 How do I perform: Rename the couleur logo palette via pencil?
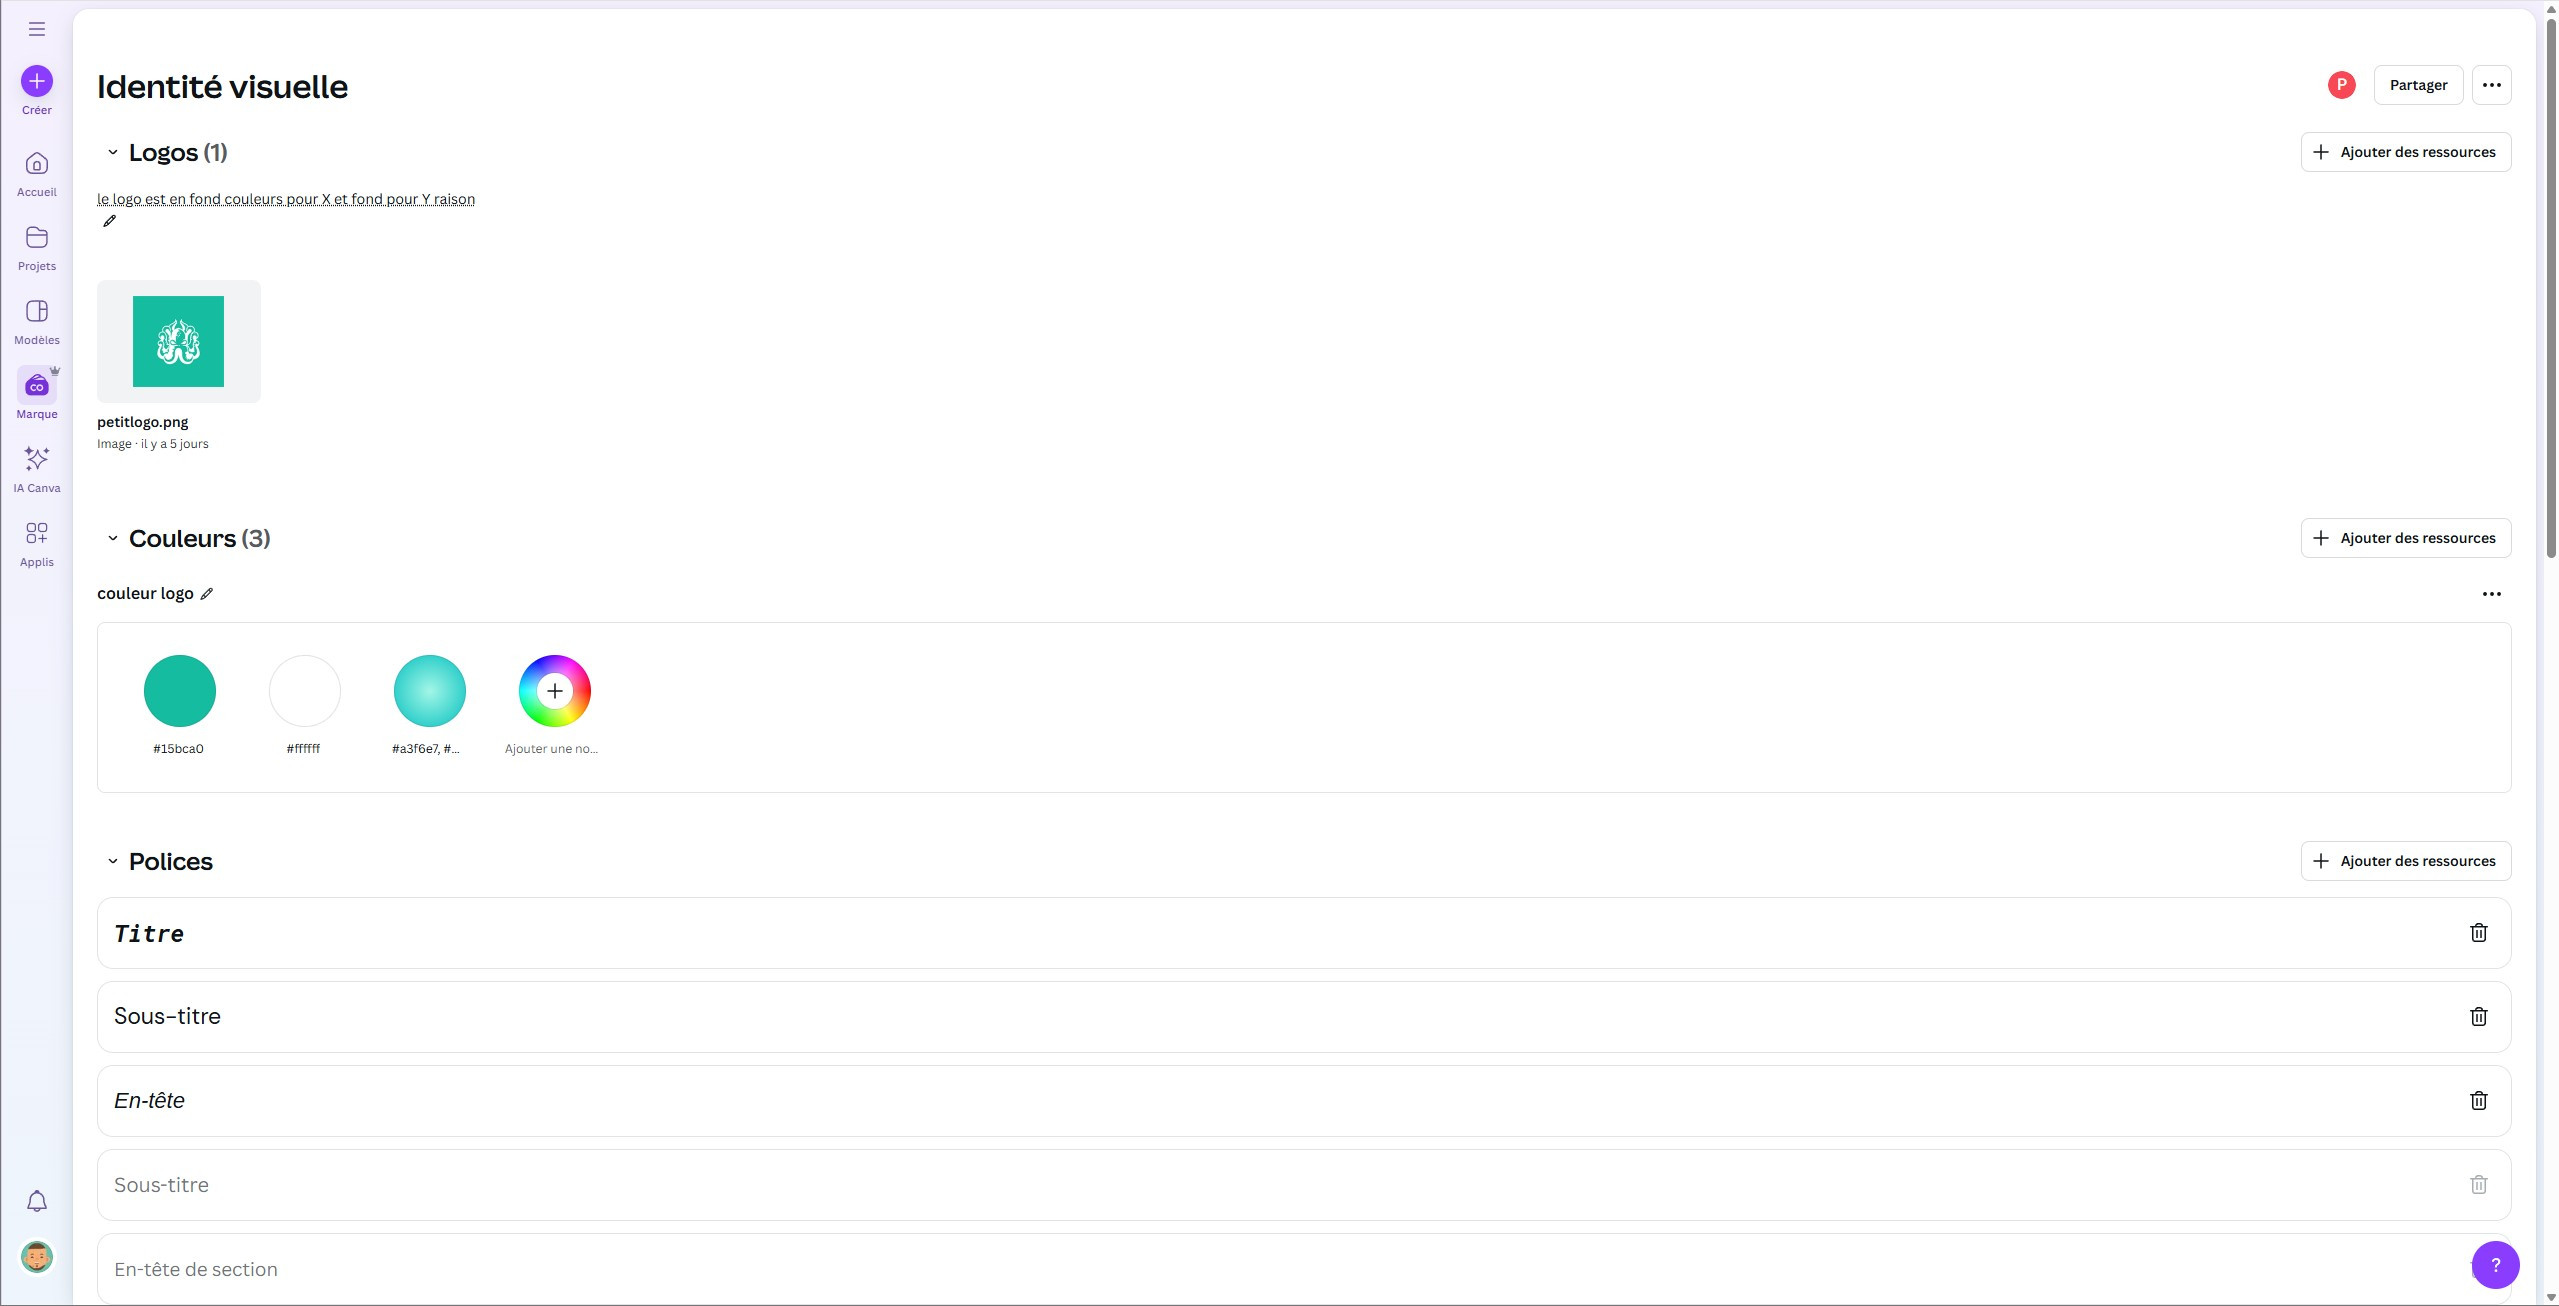207,594
